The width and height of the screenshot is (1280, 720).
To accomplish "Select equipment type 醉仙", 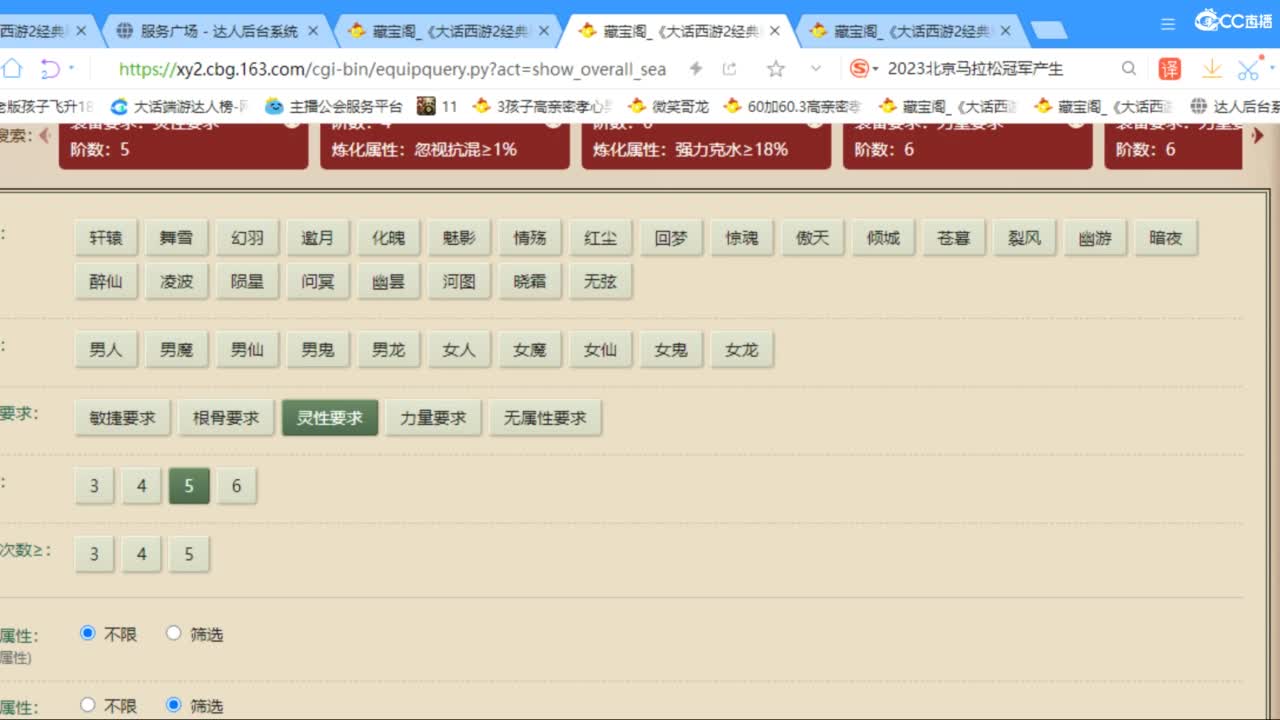I will (x=106, y=282).
